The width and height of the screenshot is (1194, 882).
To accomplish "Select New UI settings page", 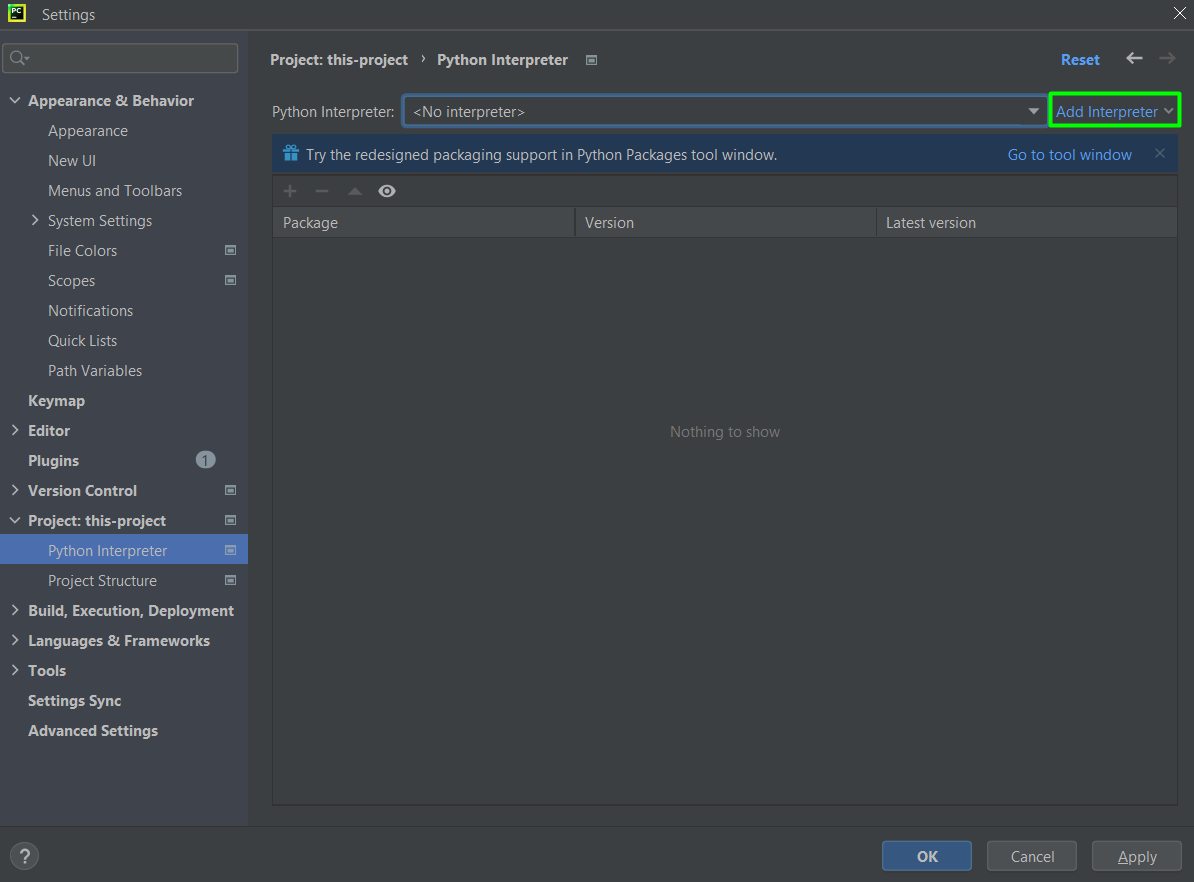I will (x=72, y=161).
